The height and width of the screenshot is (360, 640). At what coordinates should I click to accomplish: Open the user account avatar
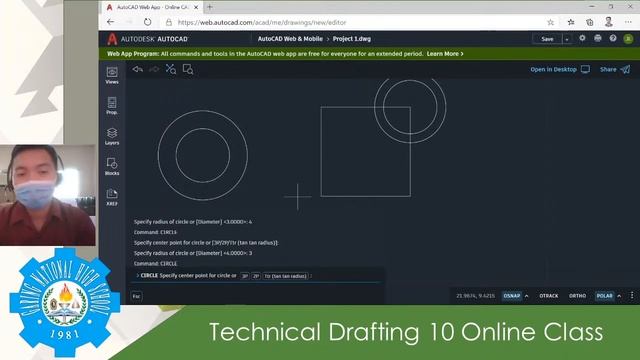[x=628, y=39]
